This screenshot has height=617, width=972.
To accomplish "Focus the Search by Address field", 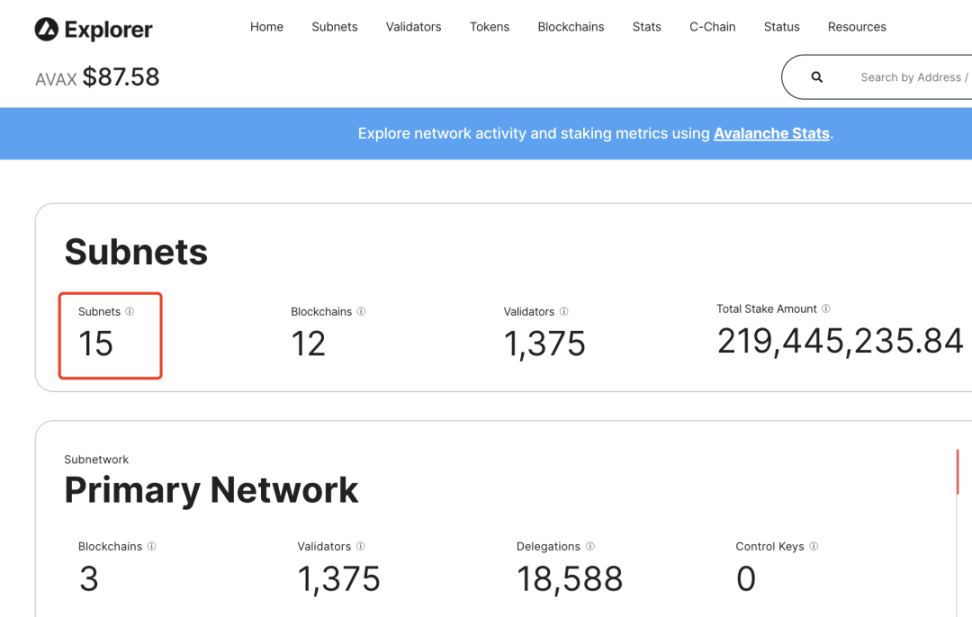I will [x=910, y=77].
